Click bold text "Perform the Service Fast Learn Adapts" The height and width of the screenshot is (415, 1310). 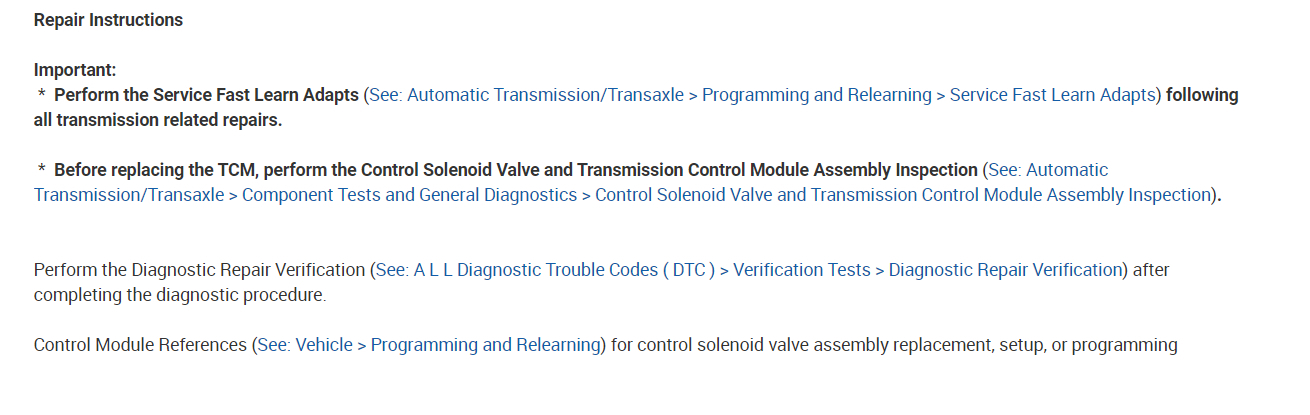click(x=206, y=95)
